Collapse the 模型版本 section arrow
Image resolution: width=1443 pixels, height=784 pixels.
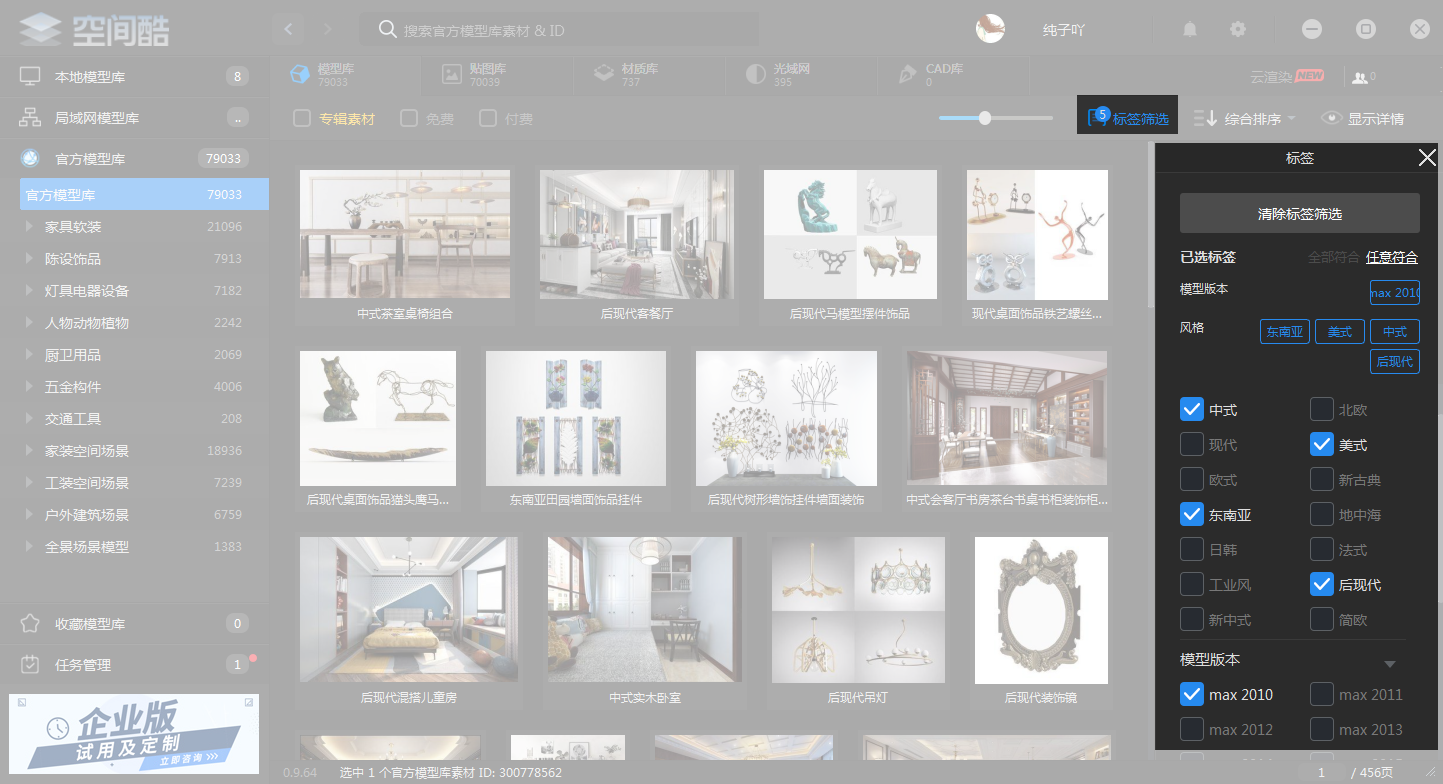1390,664
